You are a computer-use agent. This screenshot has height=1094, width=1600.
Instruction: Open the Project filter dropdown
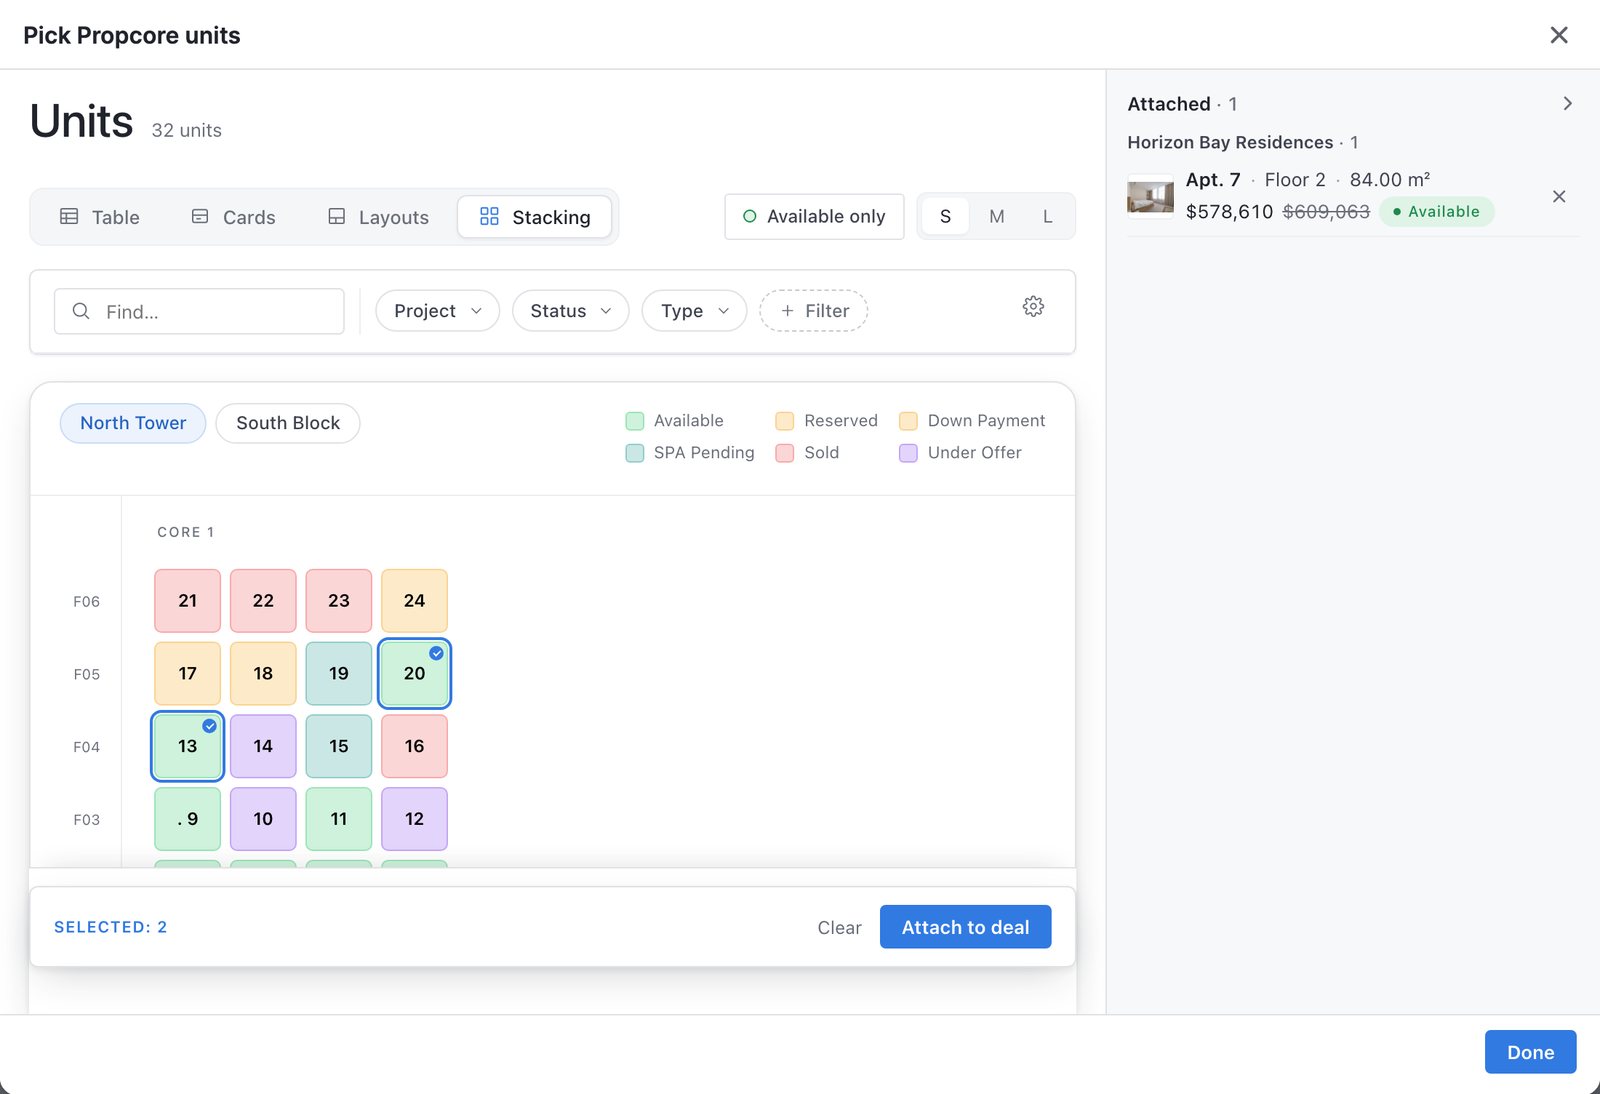[437, 311]
